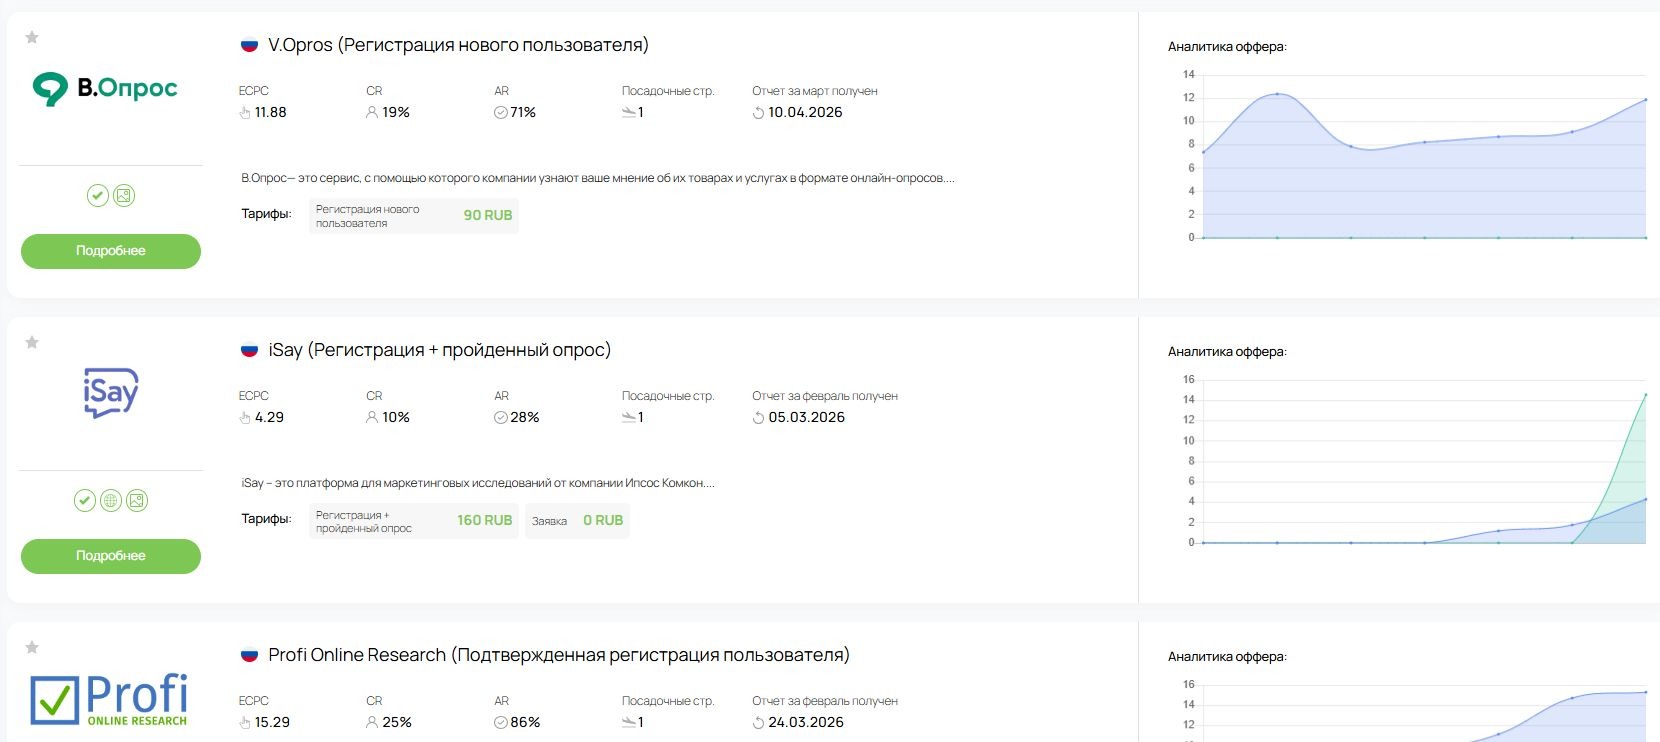1660x742 pixels.
Task: Select the 160 RUB iSay tariff
Action: click(414, 520)
